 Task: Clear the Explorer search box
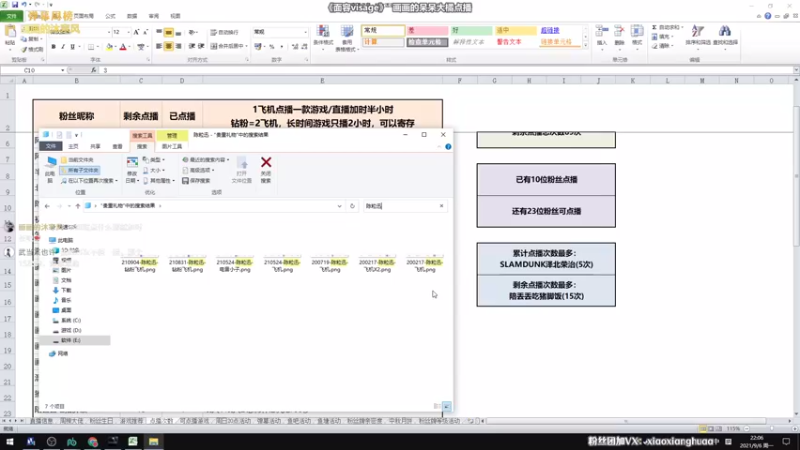(x=441, y=206)
